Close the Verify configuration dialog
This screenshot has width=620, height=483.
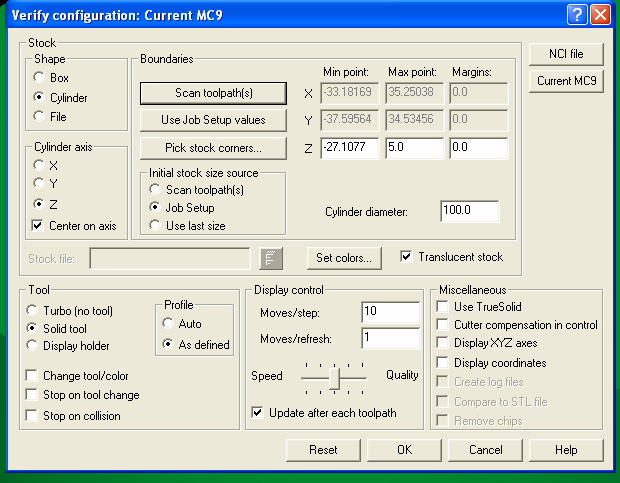click(x=600, y=15)
